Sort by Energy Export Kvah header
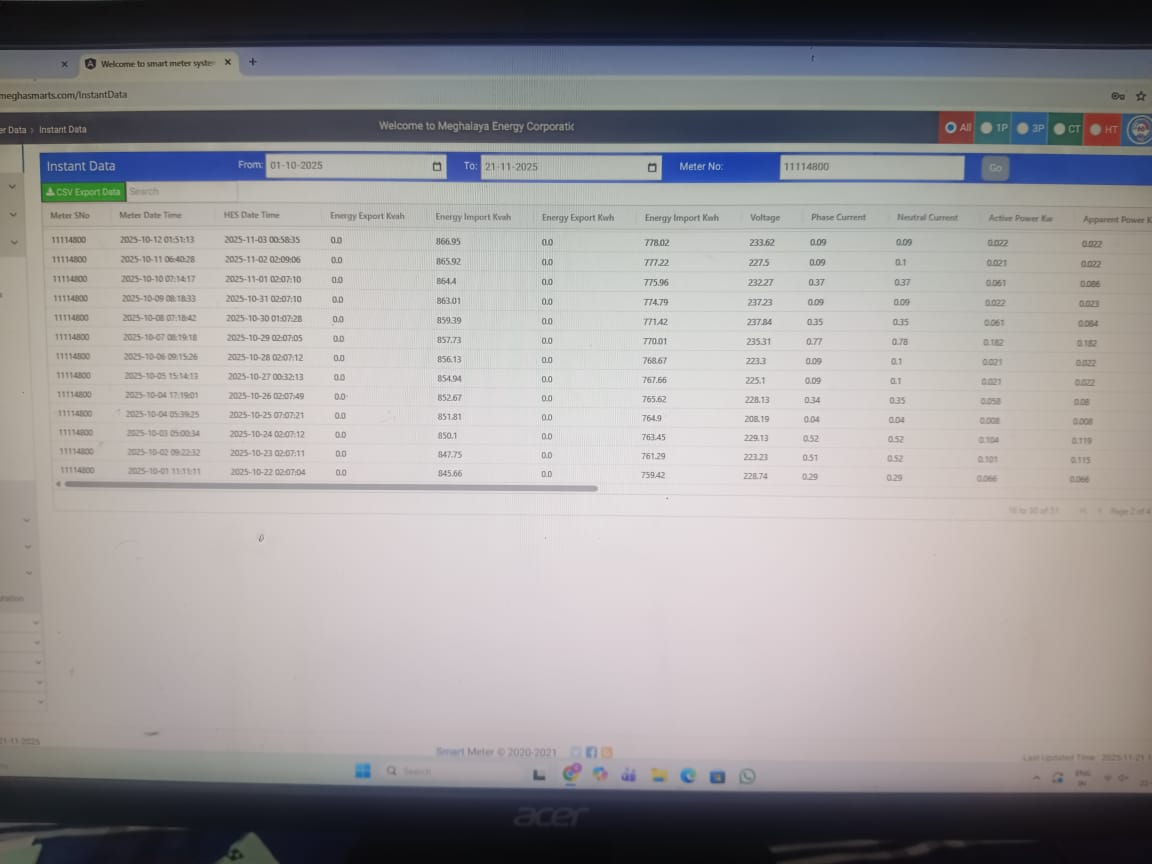Viewport: 1152px width, 864px height. 367,216
